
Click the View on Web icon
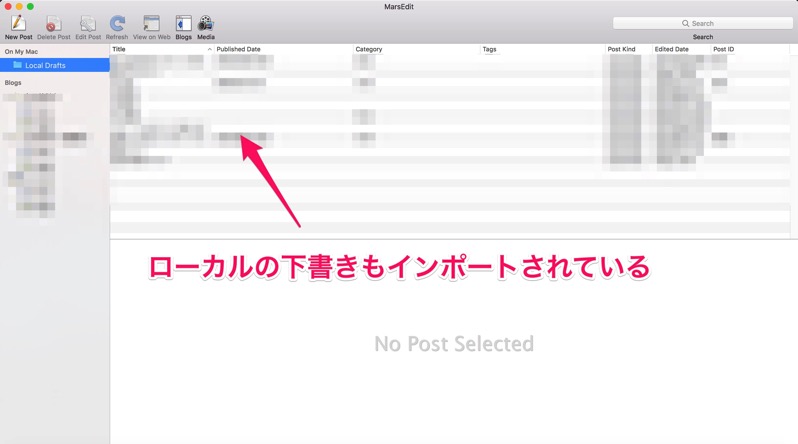pyautogui.click(x=152, y=23)
